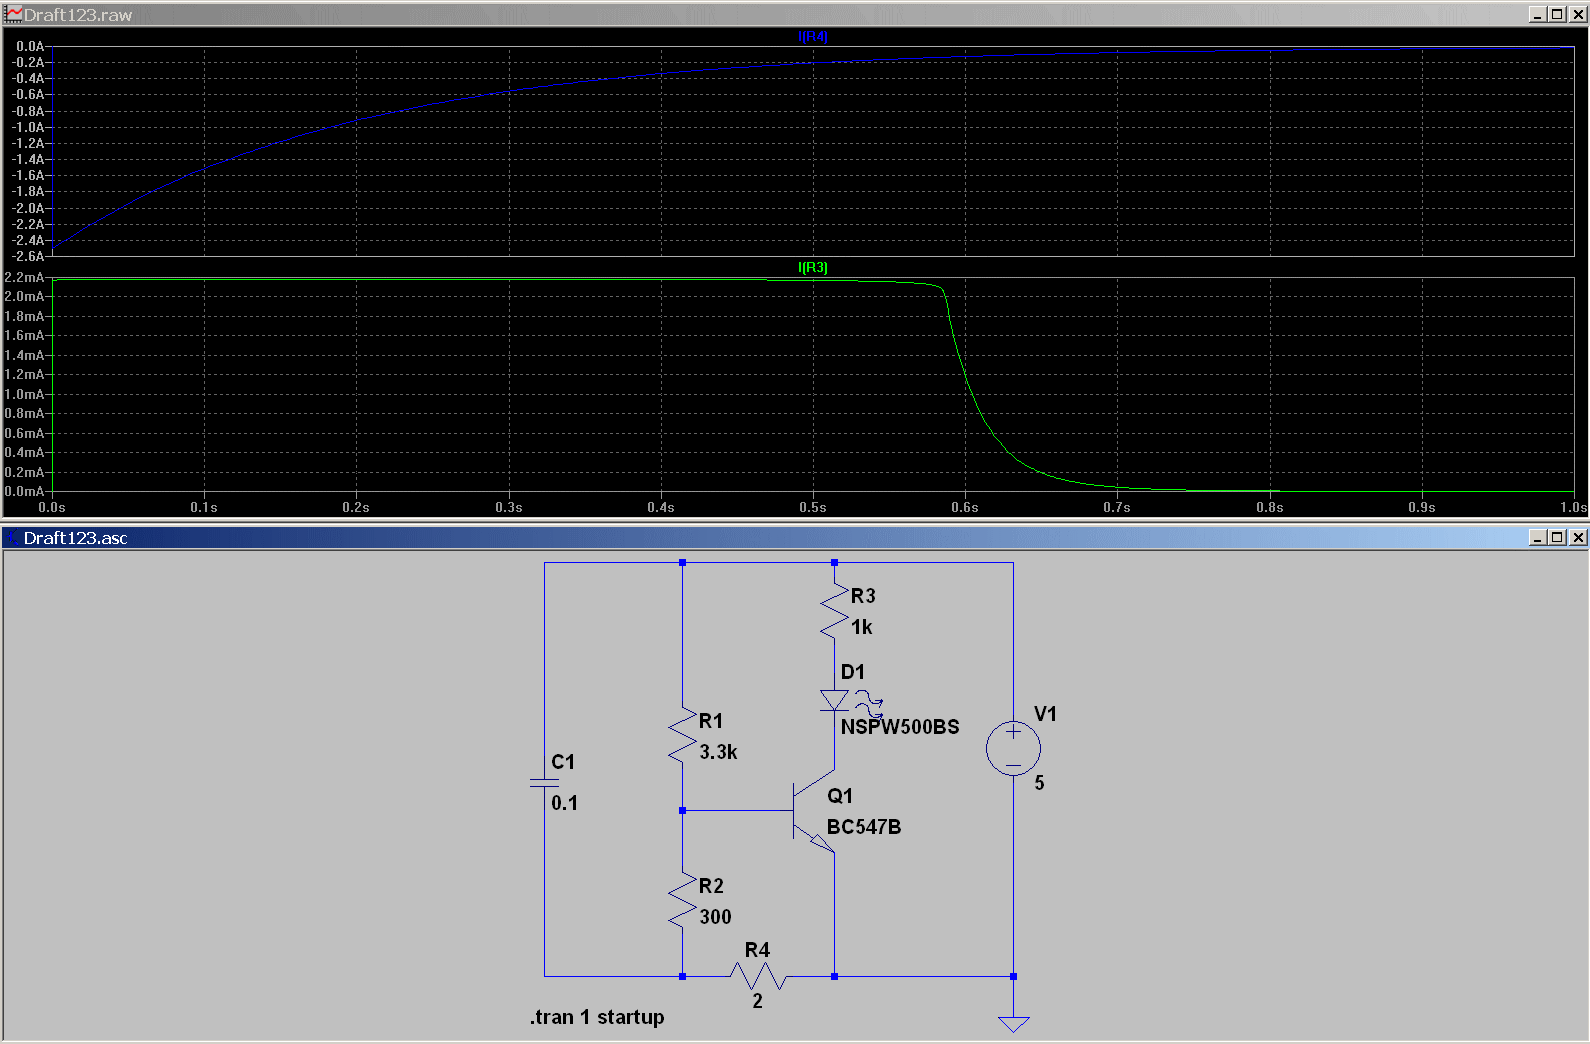Click the BC547B transistor model label

[864, 827]
